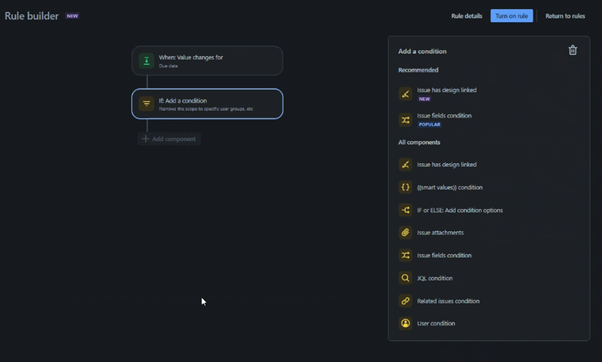This screenshot has height=362, width=602.
Task: Click the User condition avatar icon
Action: click(405, 323)
